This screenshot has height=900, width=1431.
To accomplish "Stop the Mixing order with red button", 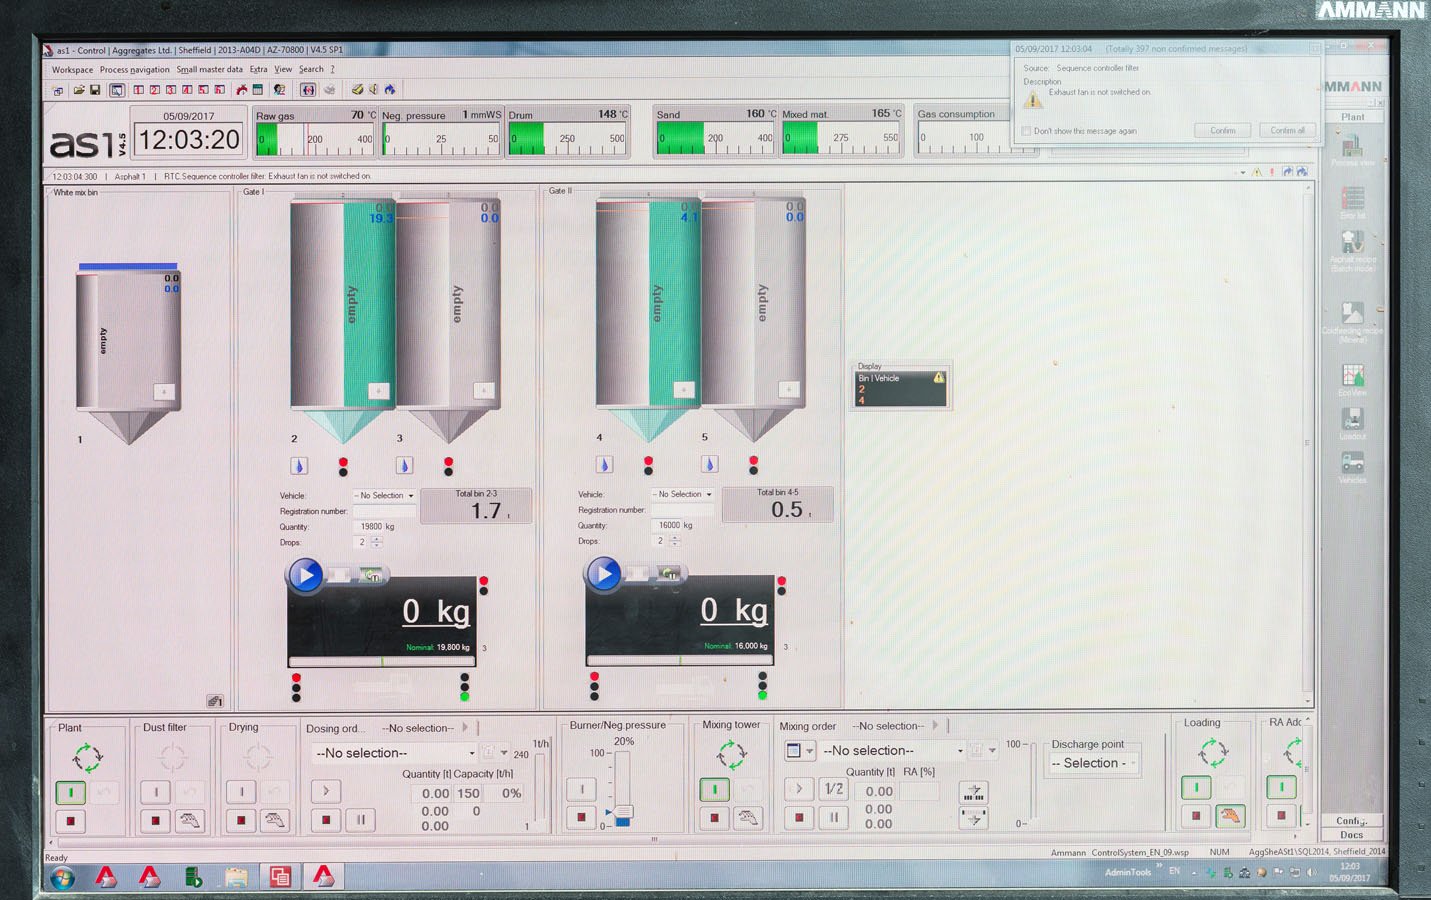I will point(799,817).
